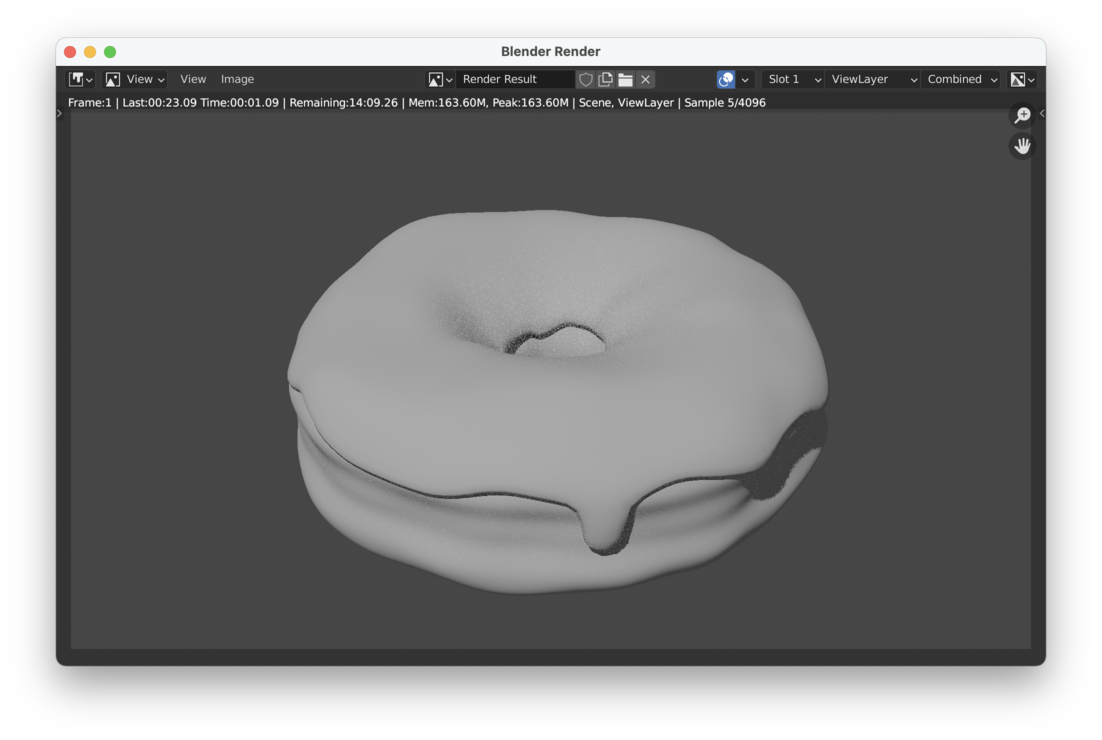The image size is (1102, 740).
Task: Click the duplicate image icon after the name field
Action: click(x=604, y=79)
